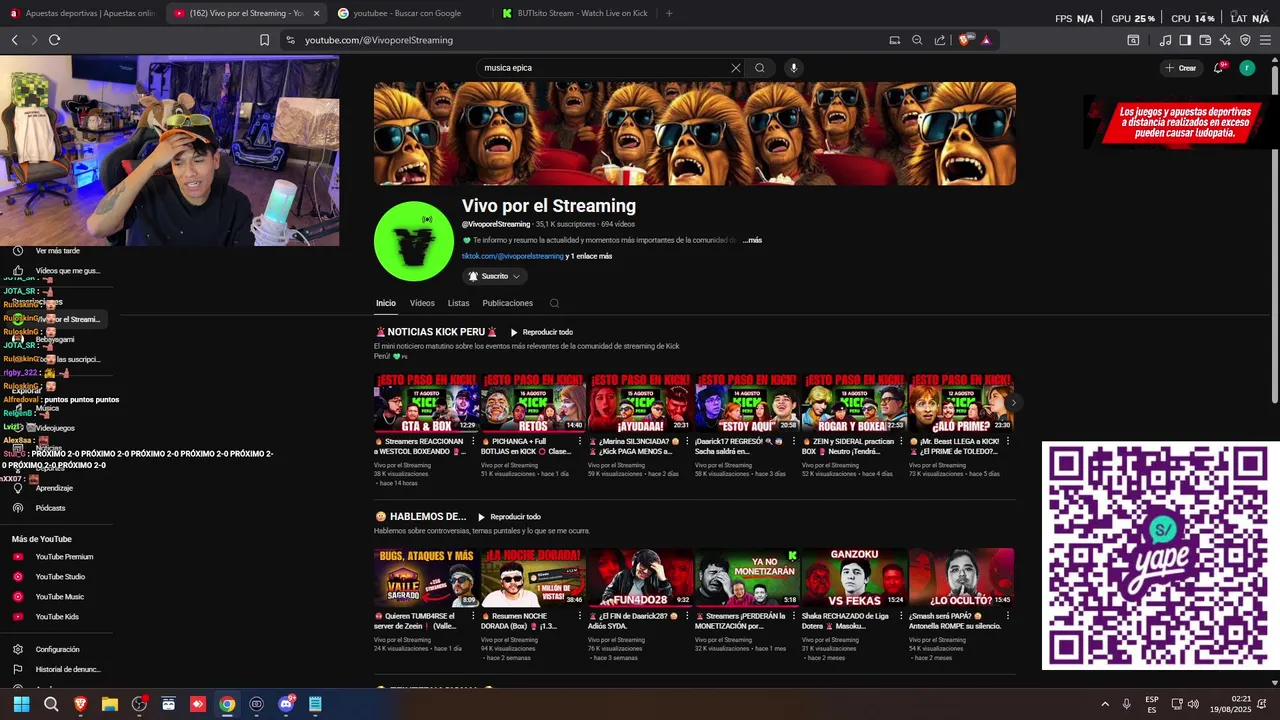Start voice search with the microphone icon

pos(794,68)
